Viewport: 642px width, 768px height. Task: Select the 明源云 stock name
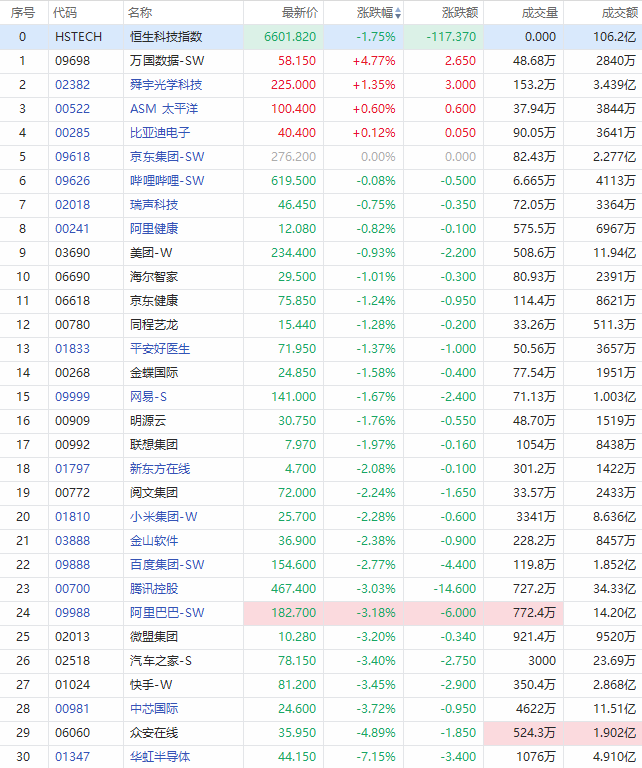point(148,421)
